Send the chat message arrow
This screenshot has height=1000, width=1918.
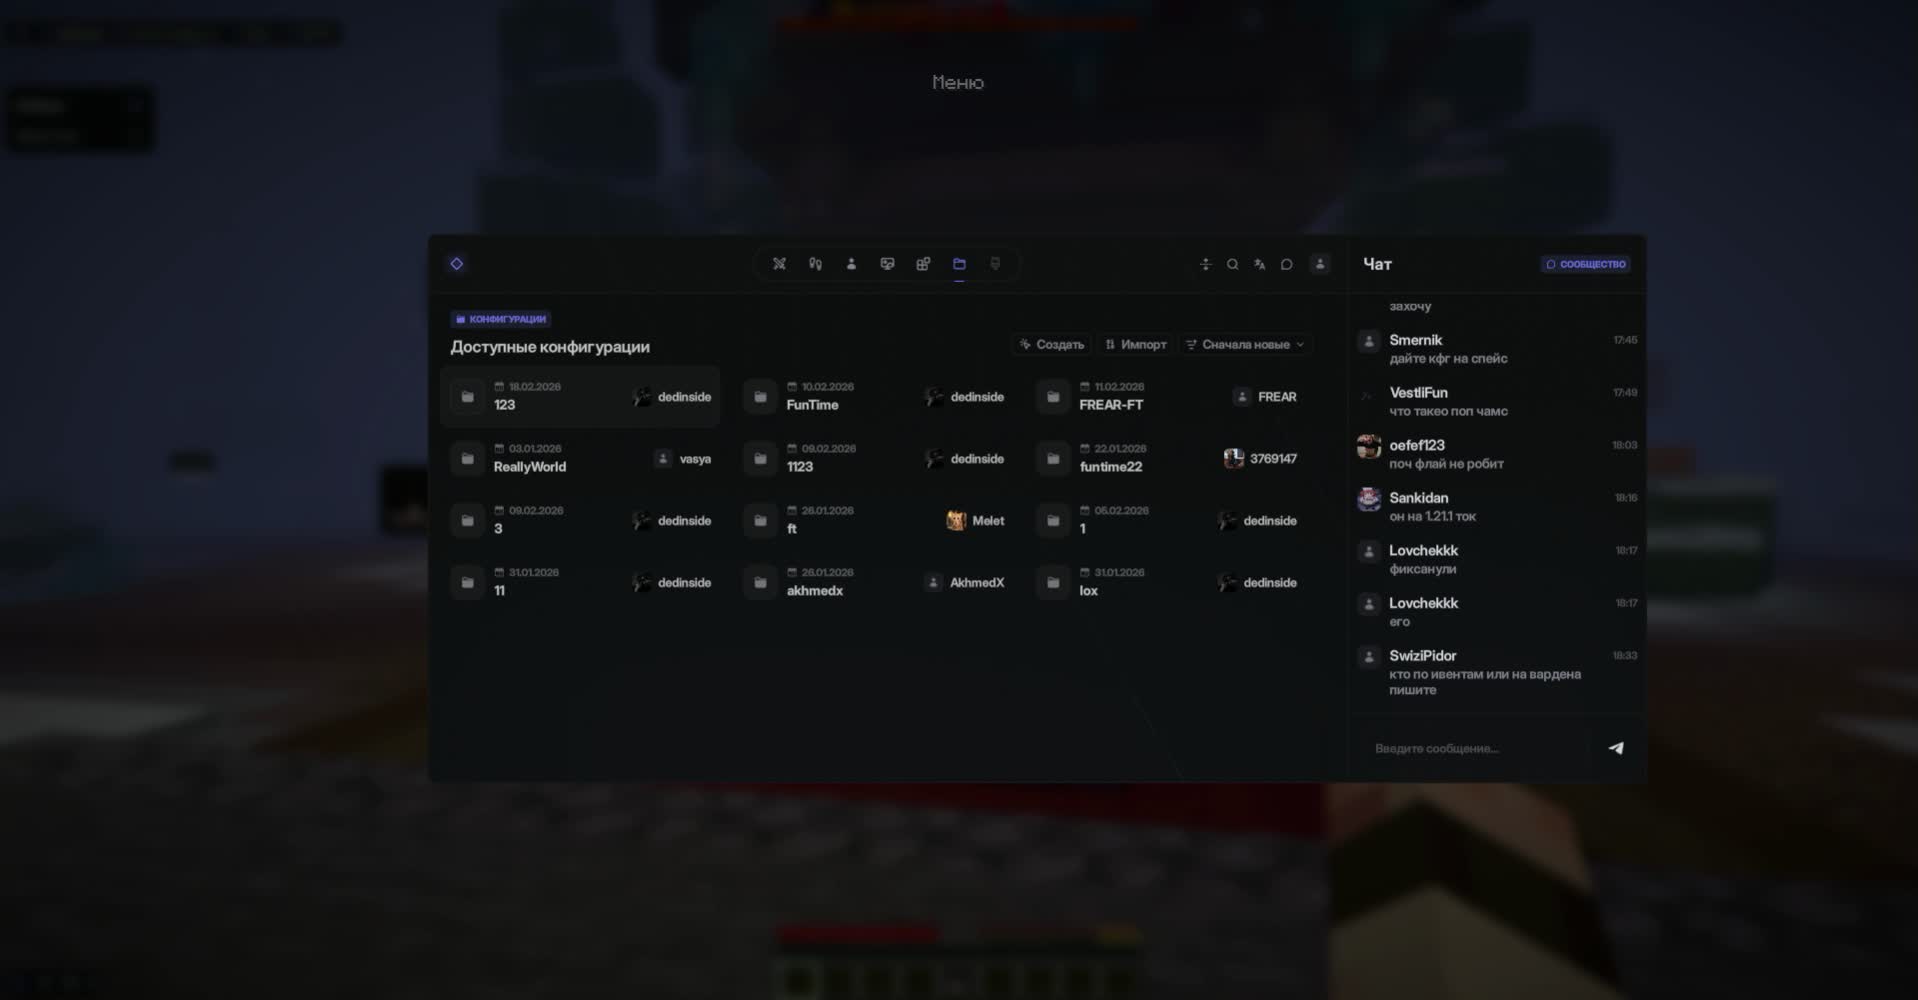(x=1616, y=748)
